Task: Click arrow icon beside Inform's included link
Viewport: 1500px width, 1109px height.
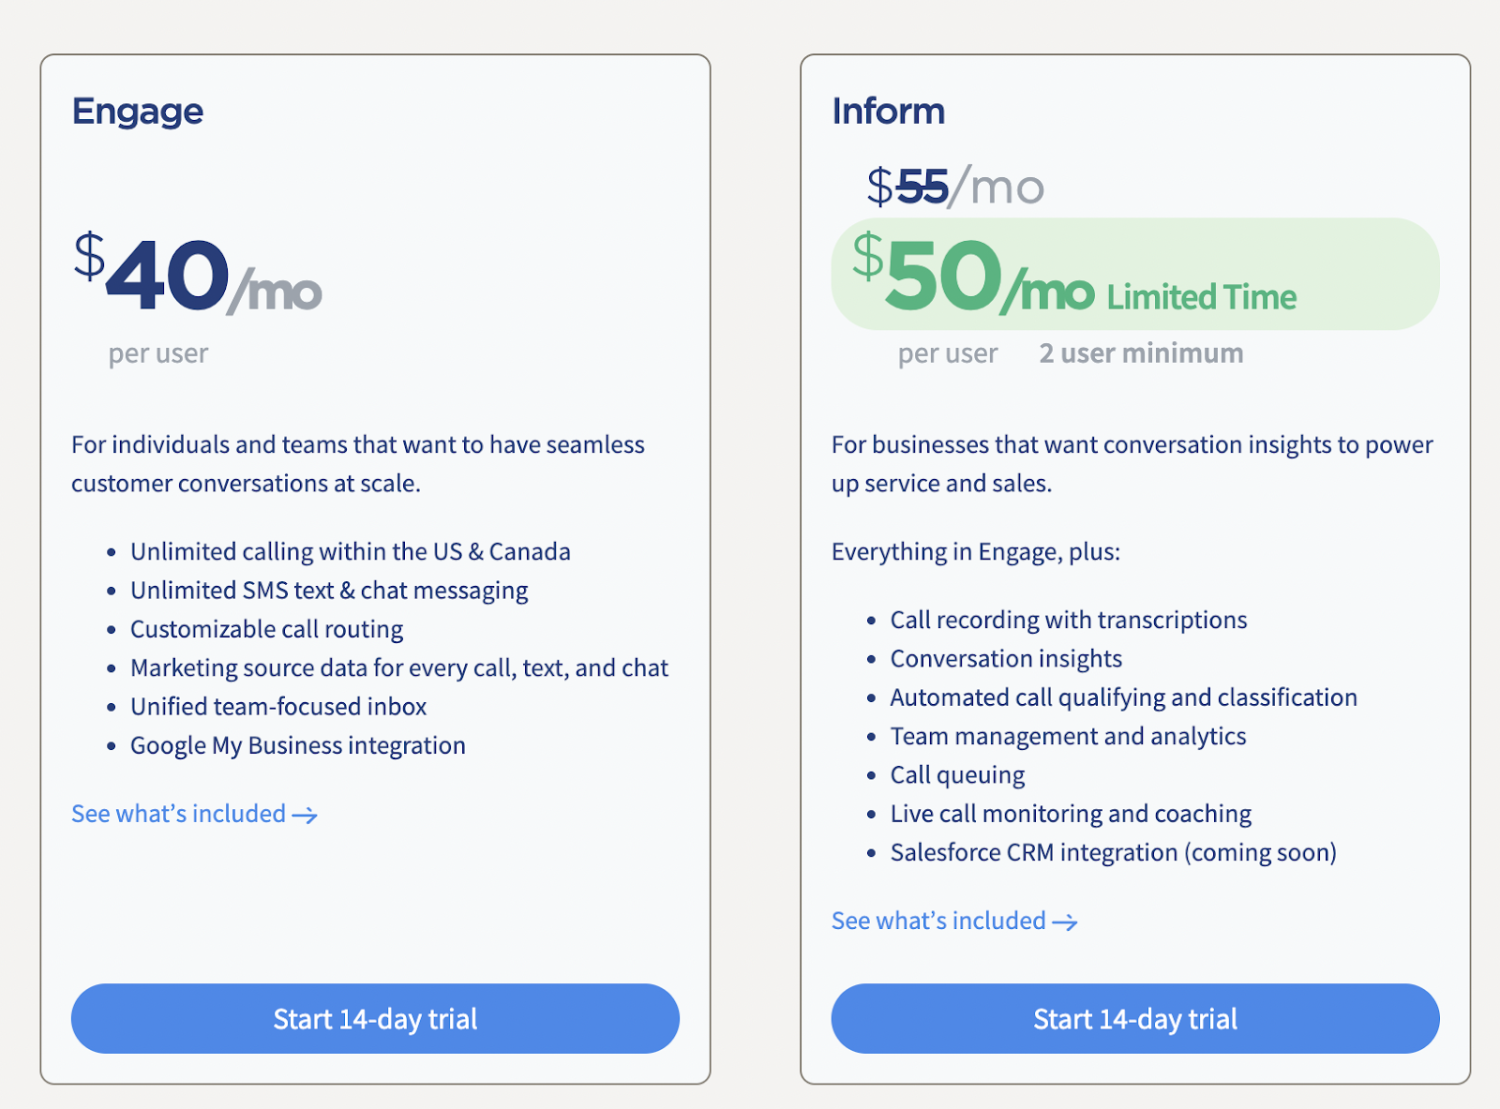Action: point(1065,922)
